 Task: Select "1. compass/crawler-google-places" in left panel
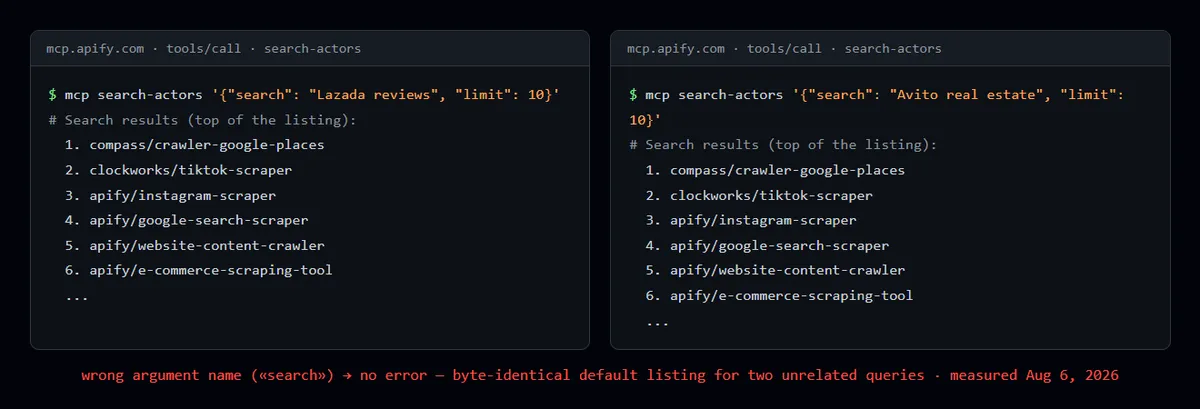click(x=194, y=145)
